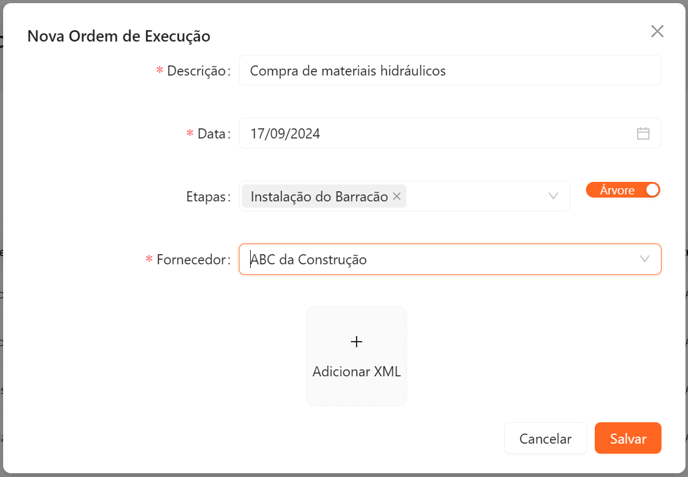Click the Data field showing 17/09/2024

point(450,133)
